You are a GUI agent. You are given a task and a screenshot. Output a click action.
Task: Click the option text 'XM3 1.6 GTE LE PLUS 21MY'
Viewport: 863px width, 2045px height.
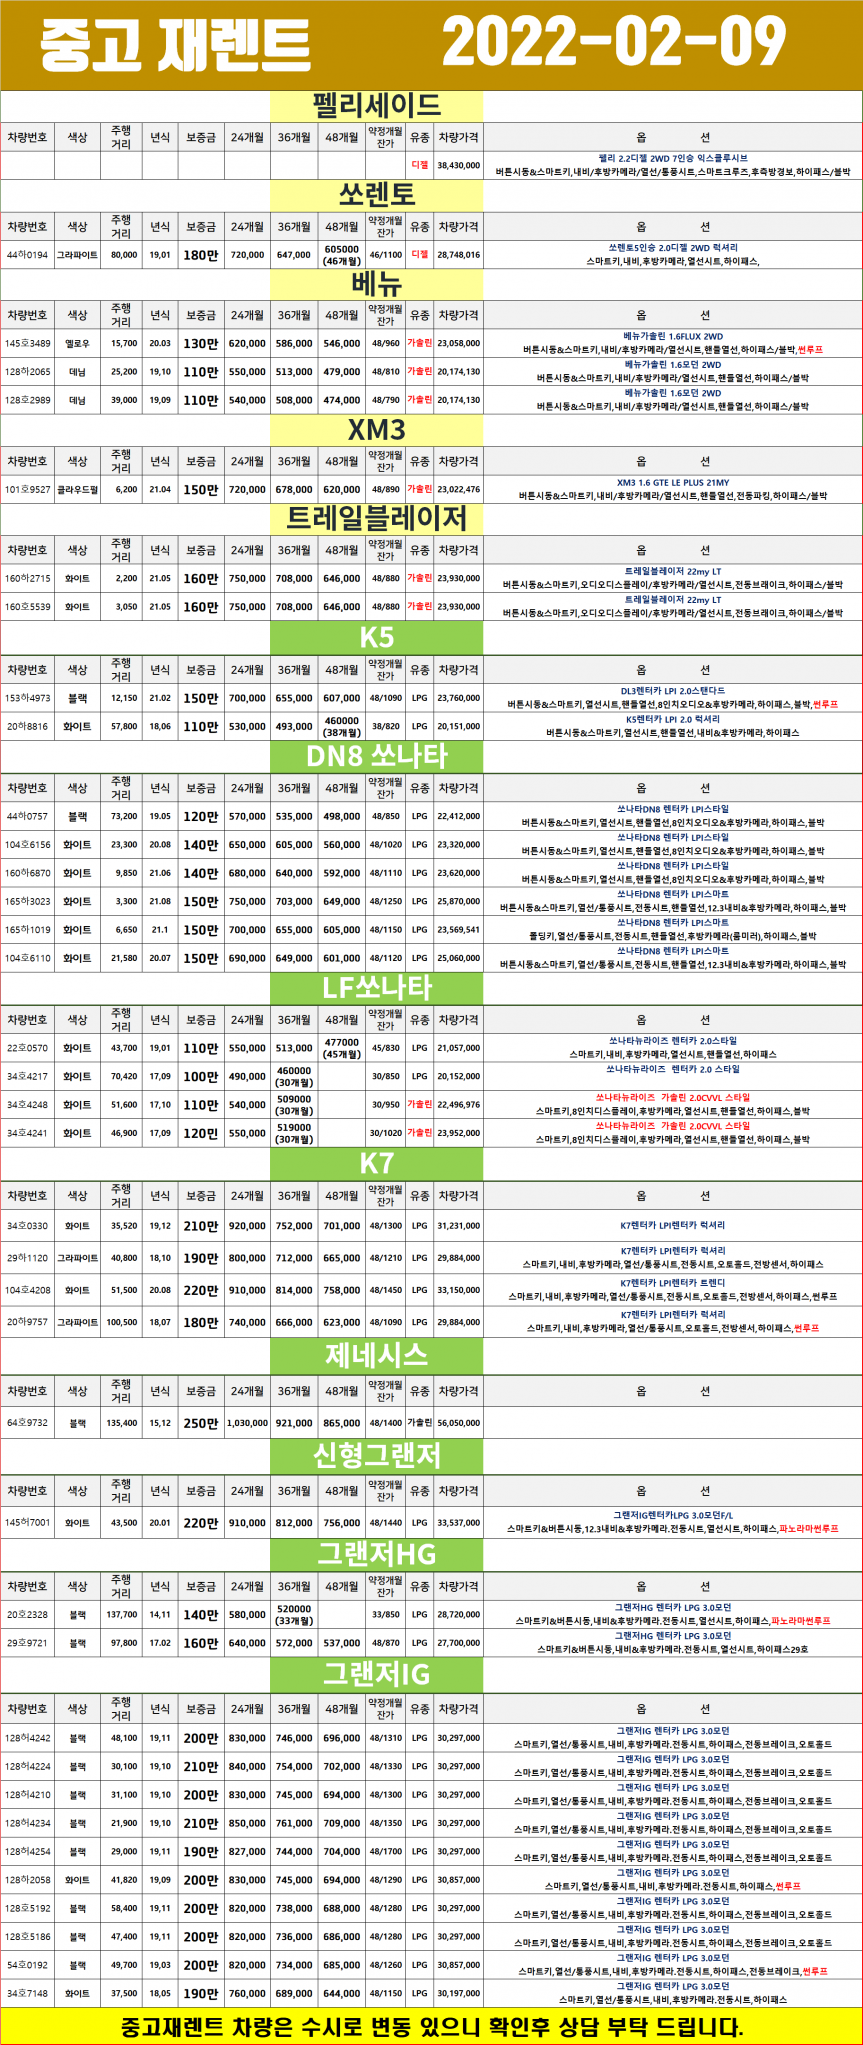(x=673, y=482)
